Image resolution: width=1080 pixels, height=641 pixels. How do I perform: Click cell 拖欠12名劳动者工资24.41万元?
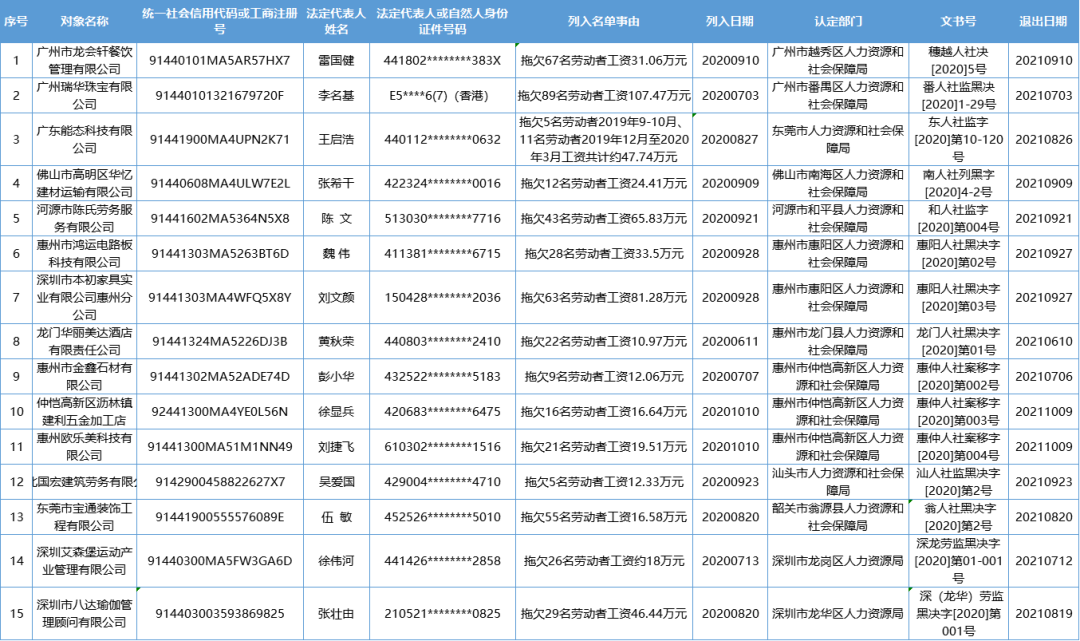(x=603, y=183)
